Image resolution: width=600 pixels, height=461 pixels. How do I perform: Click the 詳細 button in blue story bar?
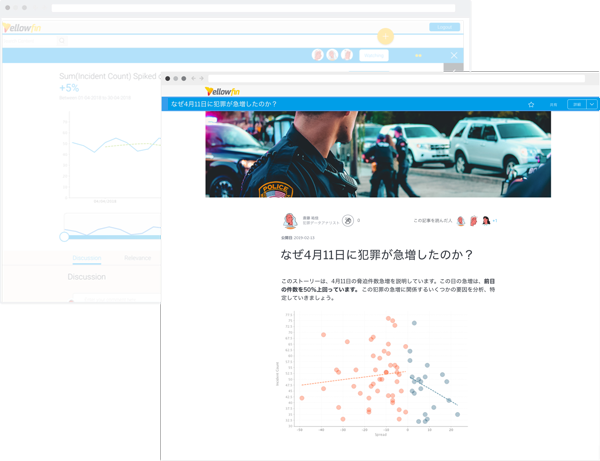577,104
